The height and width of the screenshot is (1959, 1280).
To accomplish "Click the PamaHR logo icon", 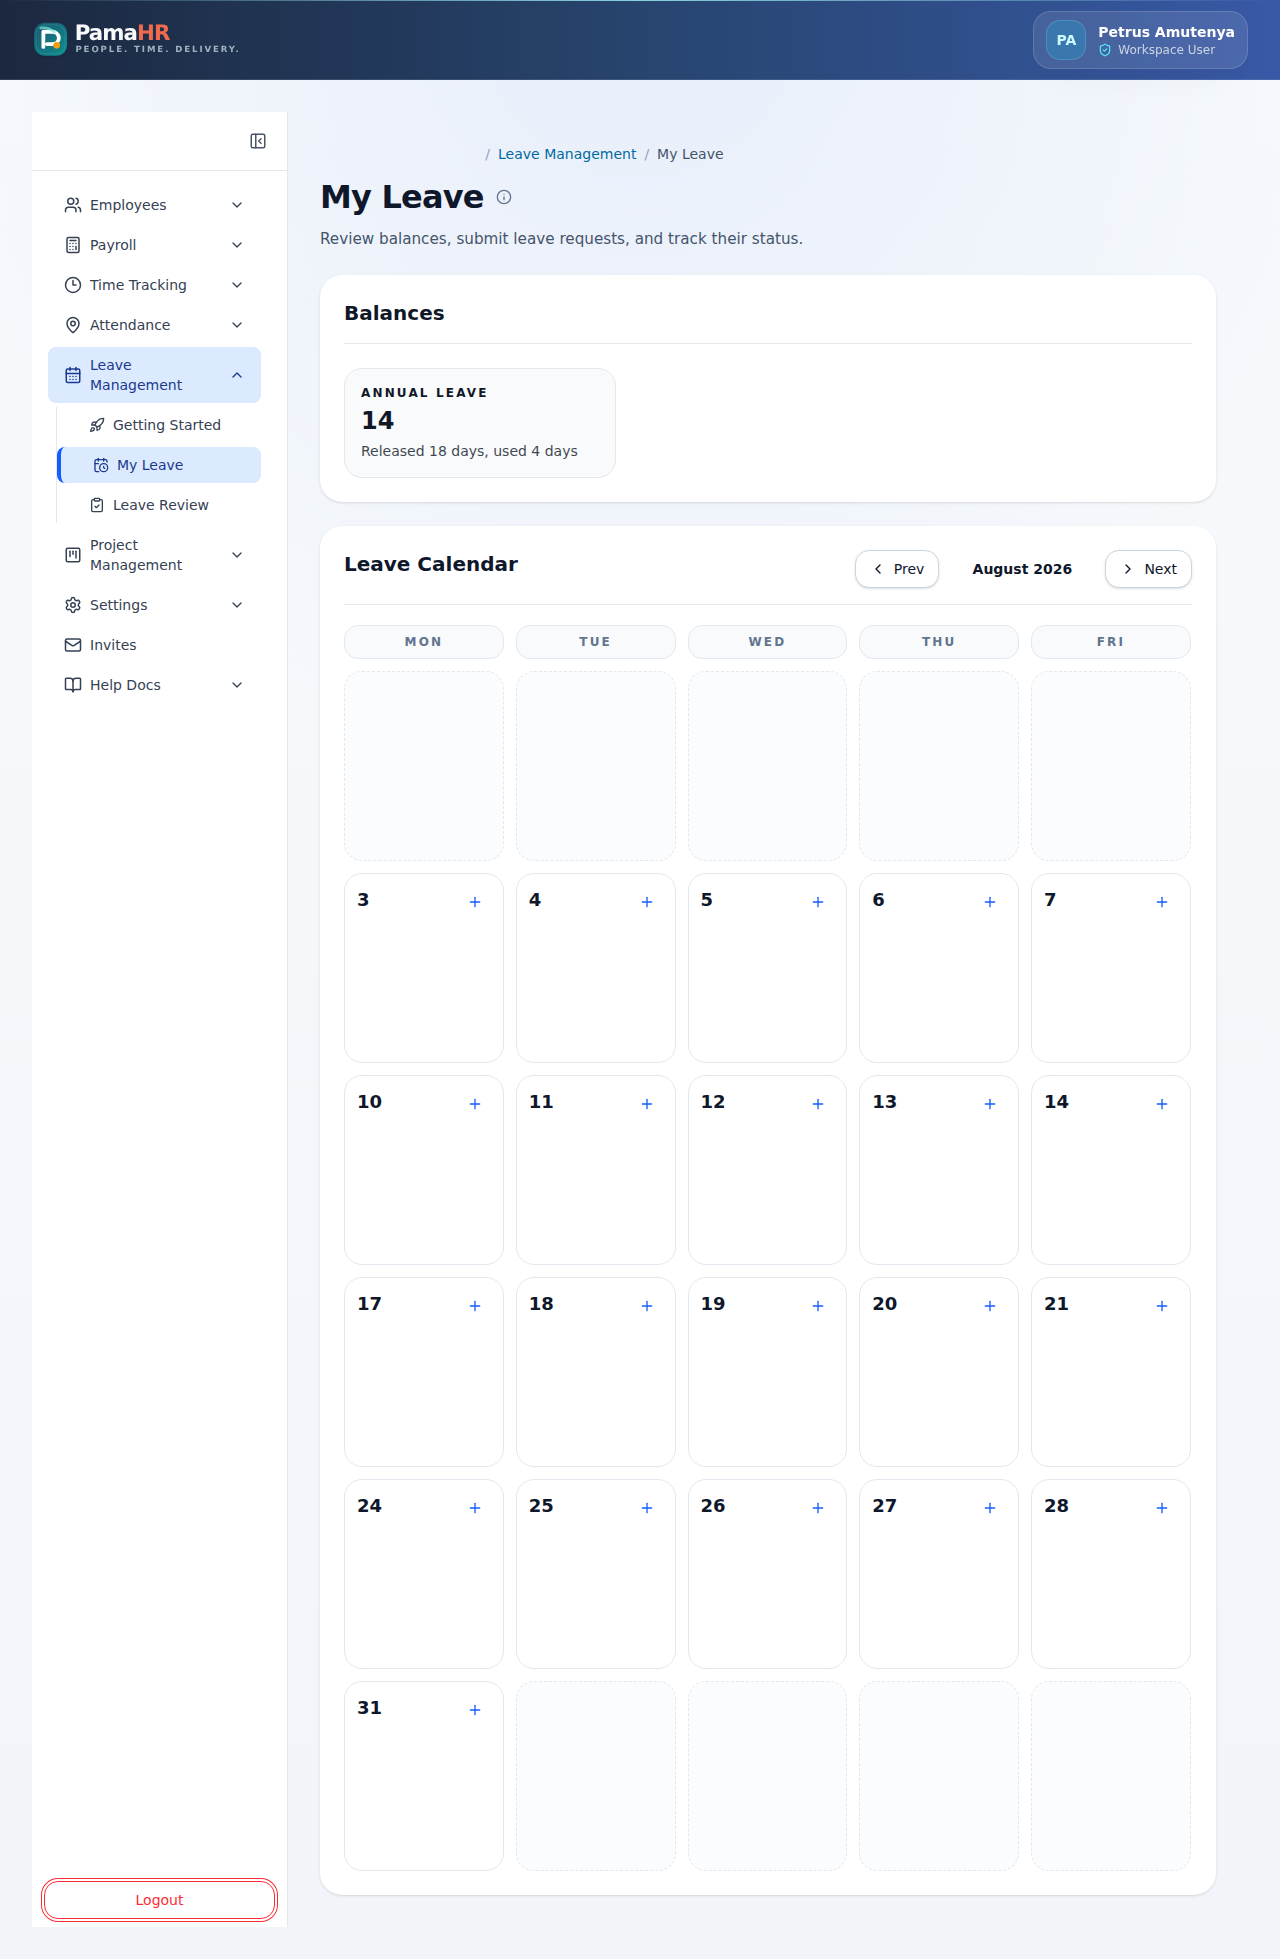I will 50,39.
